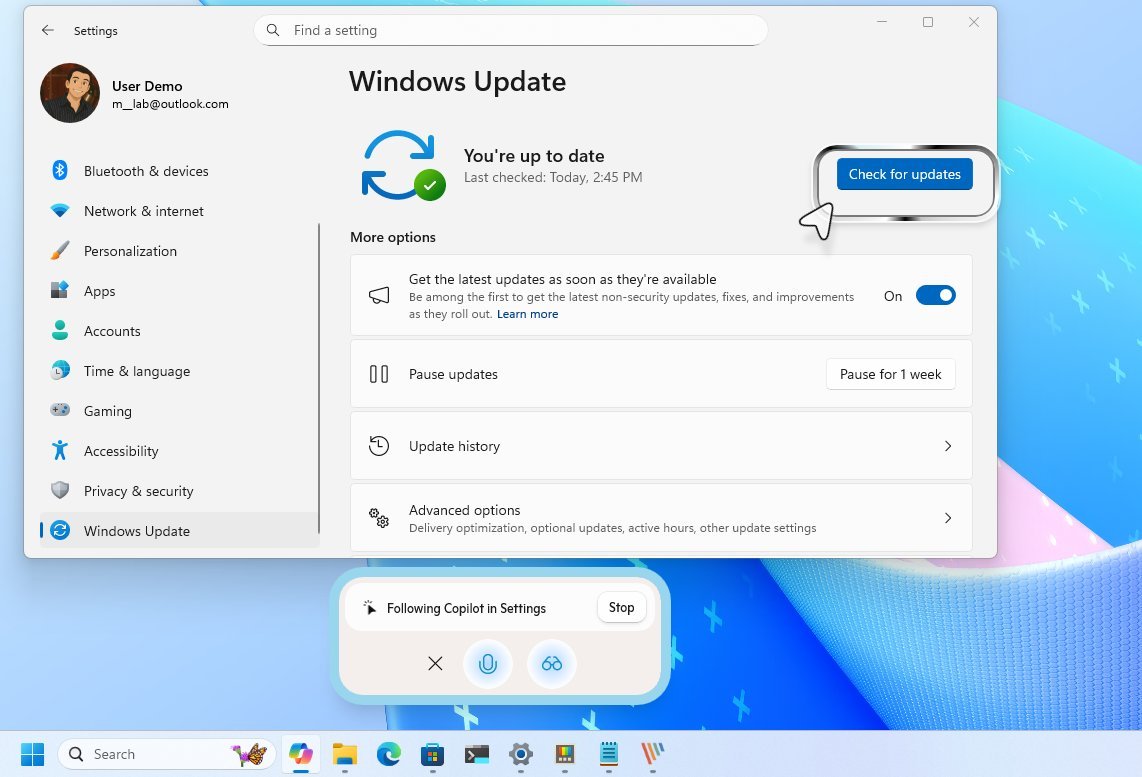Open Terminal from the taskbar
Viewport: 1142px width, 777px height.
click(x=477, y=754)
